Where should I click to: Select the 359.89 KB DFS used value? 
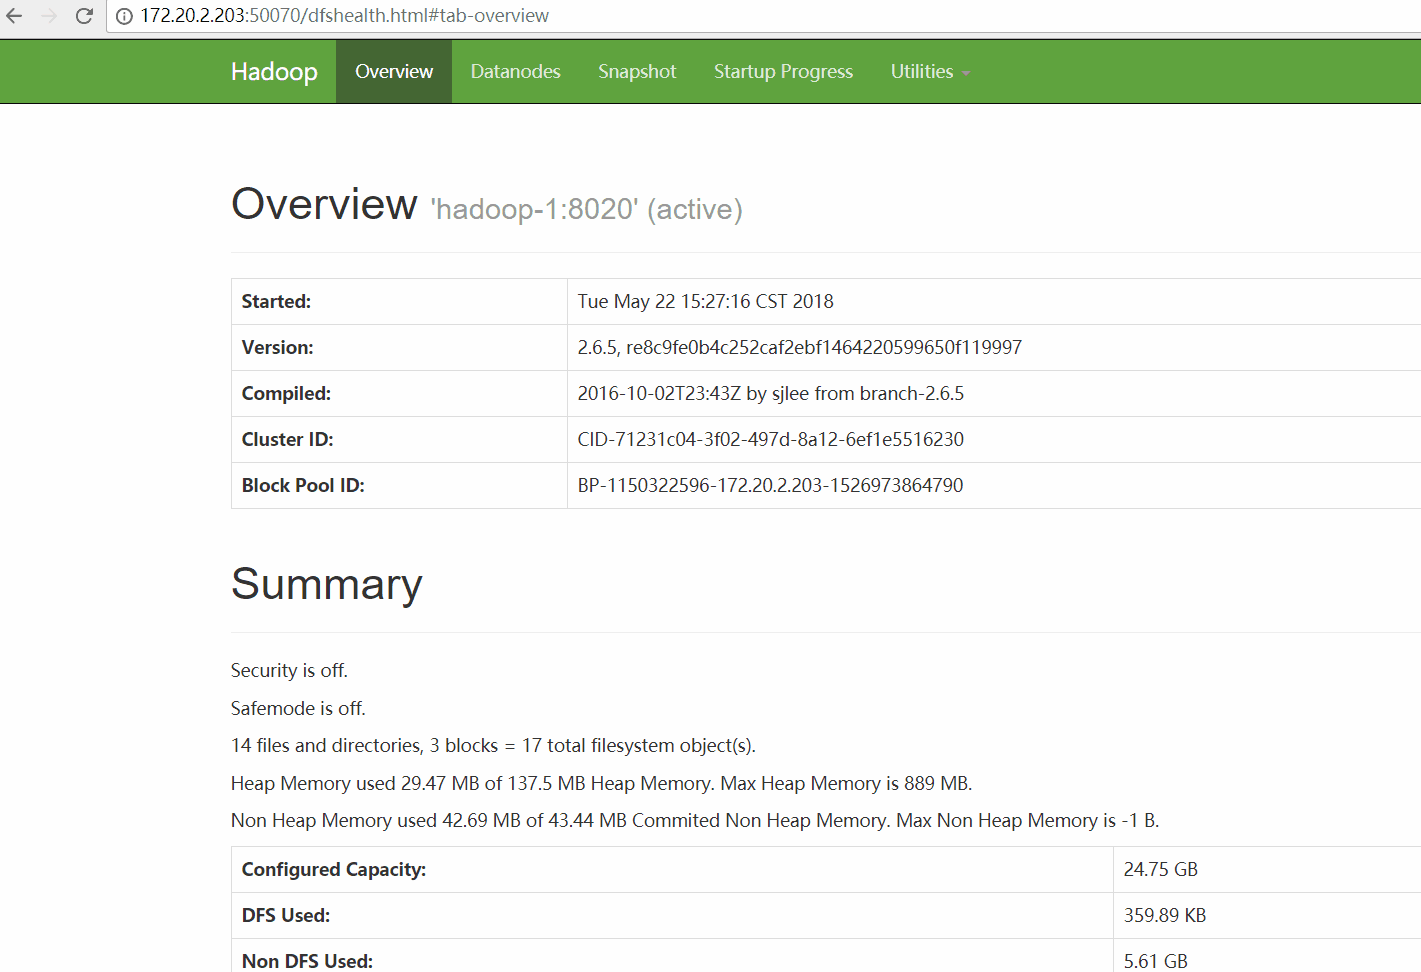pyautogui.click(x=1165, y=915)
